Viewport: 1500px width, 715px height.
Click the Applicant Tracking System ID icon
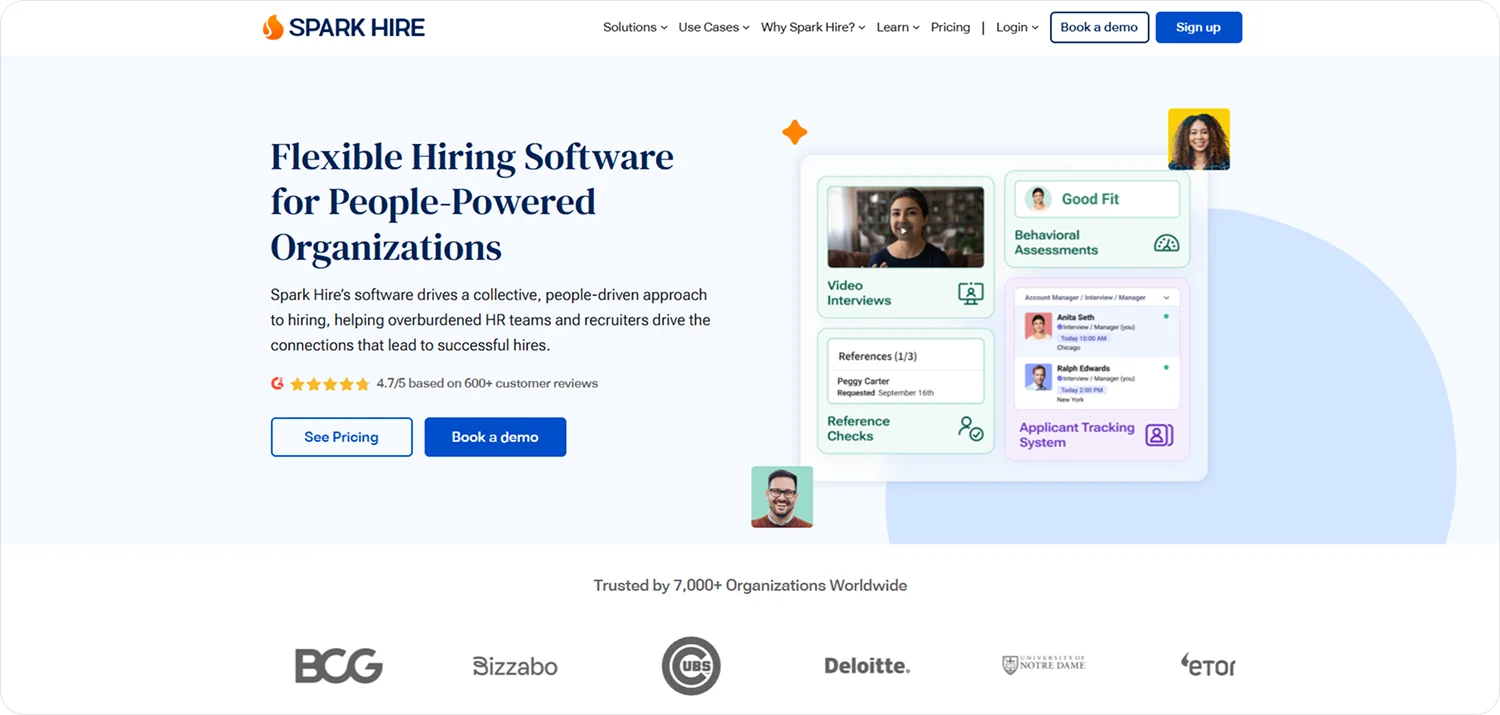click(1159, 435)
